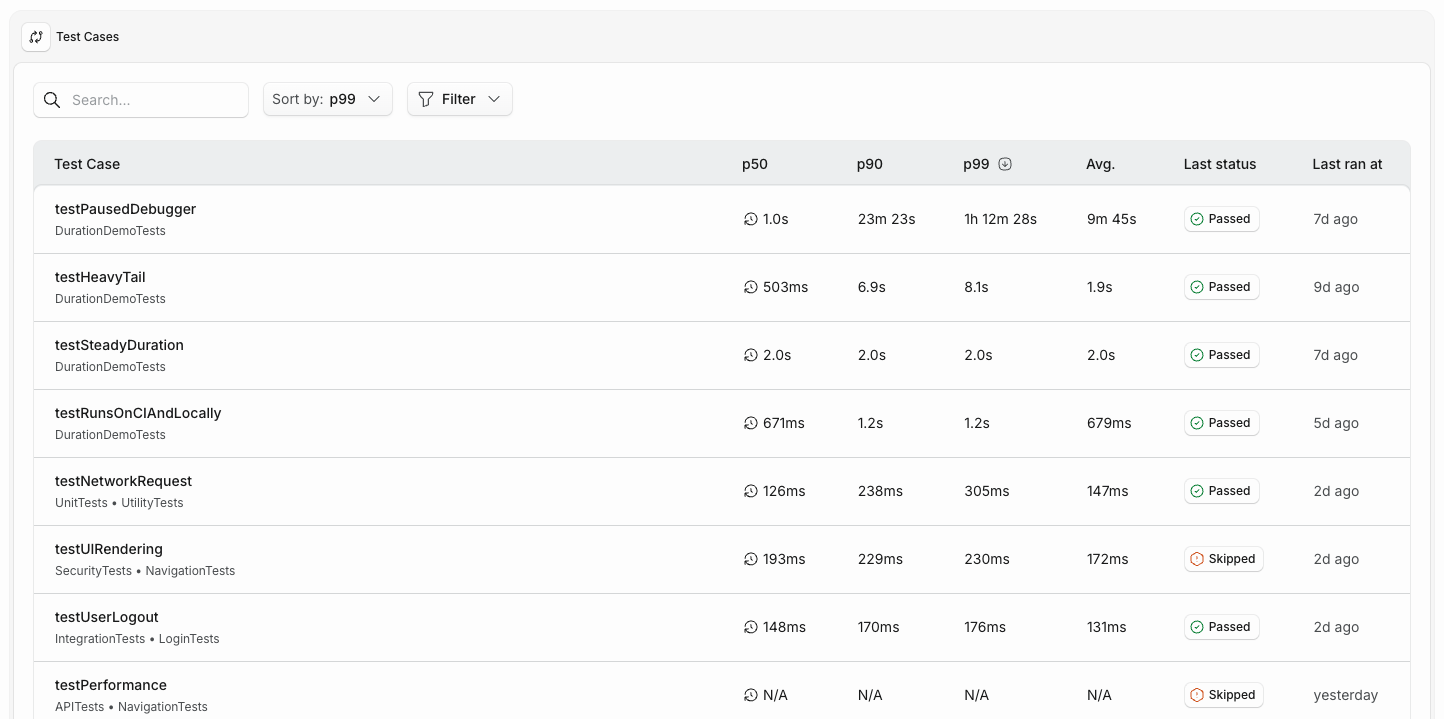
Task: Click the history icon beside 126ms p50
Action: (x=751, y=491)
